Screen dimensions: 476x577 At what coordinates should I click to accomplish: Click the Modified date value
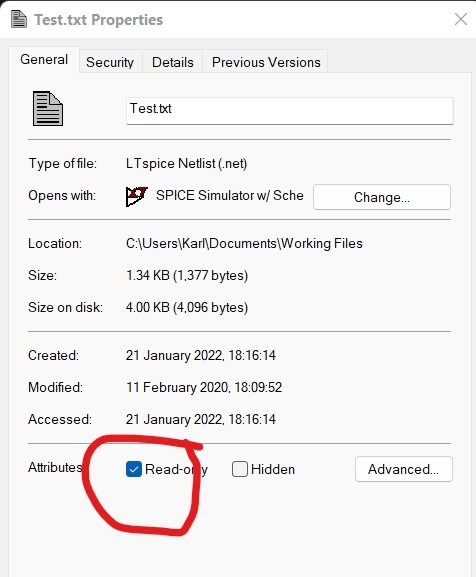coord(204,387)
